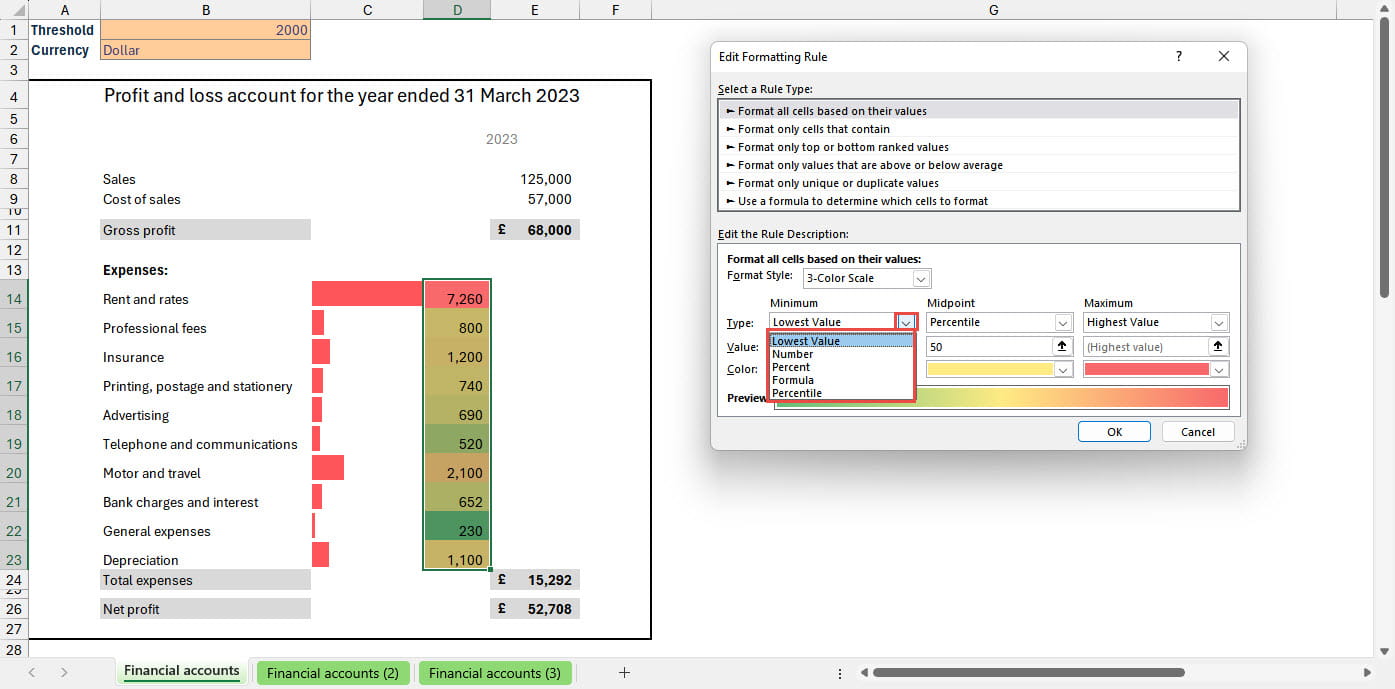Click the horizontal scrollbar left arrow
The width and height of the screenshot is (1395, 689).
point(862,673)
